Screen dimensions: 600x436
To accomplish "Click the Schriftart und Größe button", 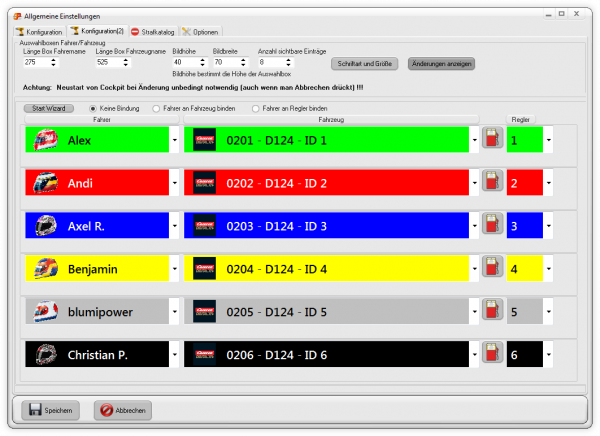I will pos(364,63).
